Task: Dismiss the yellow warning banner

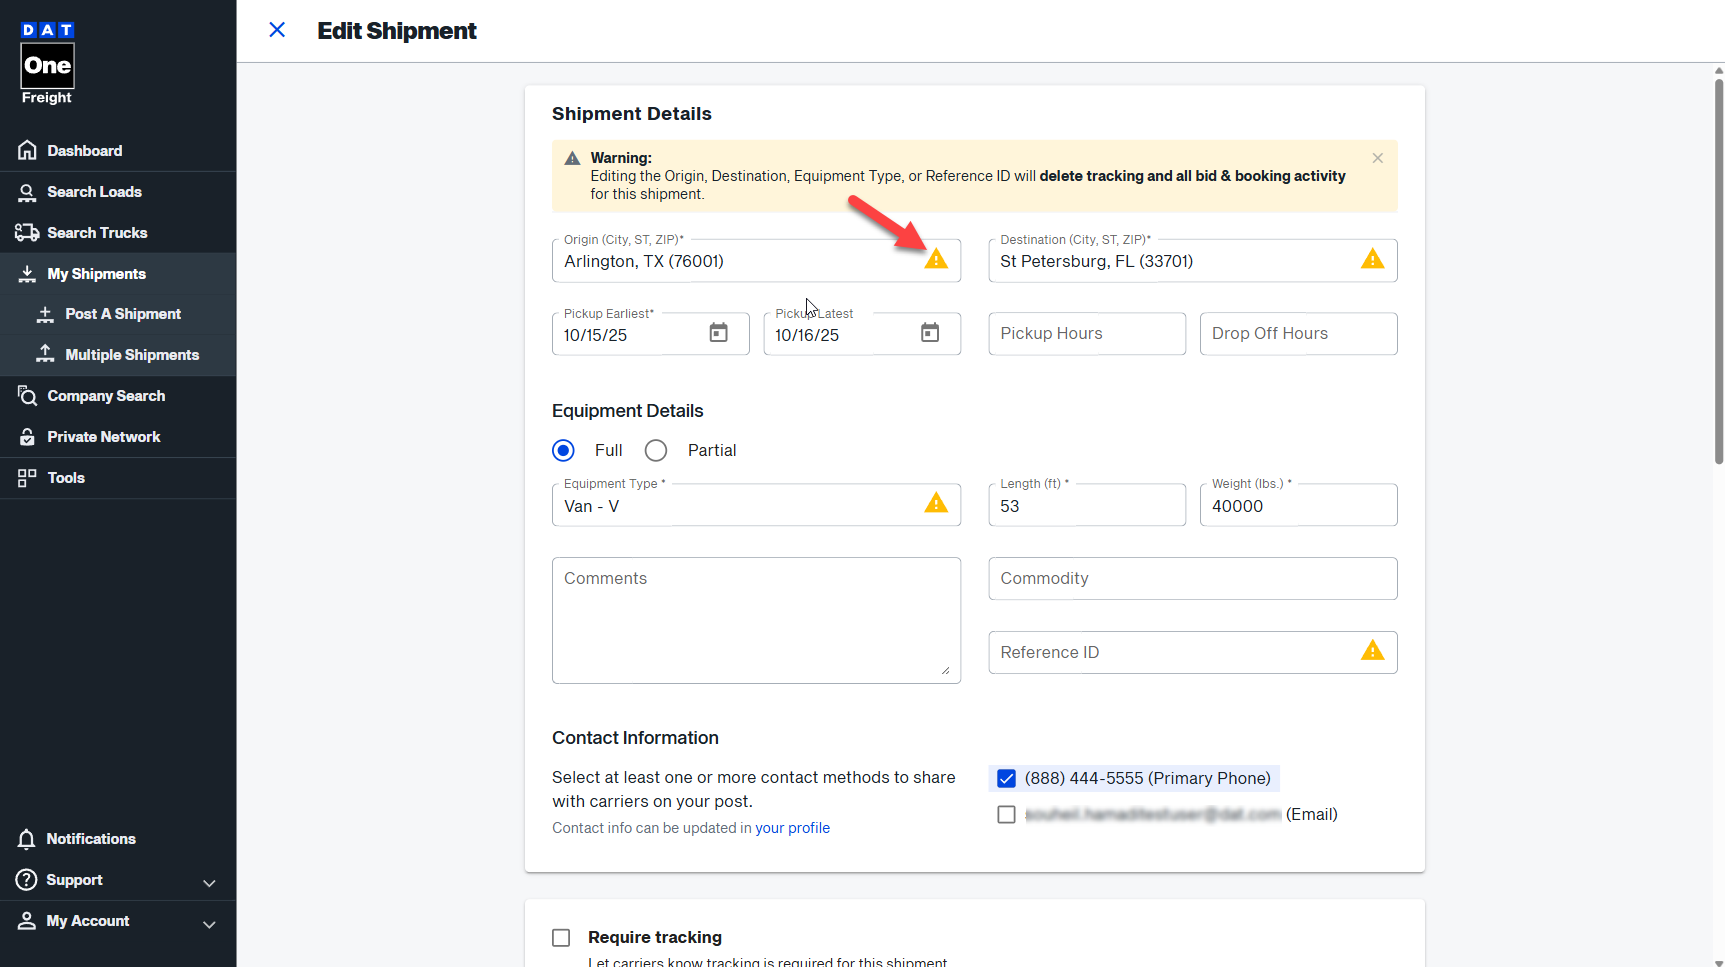Action: coord(1377,158)
